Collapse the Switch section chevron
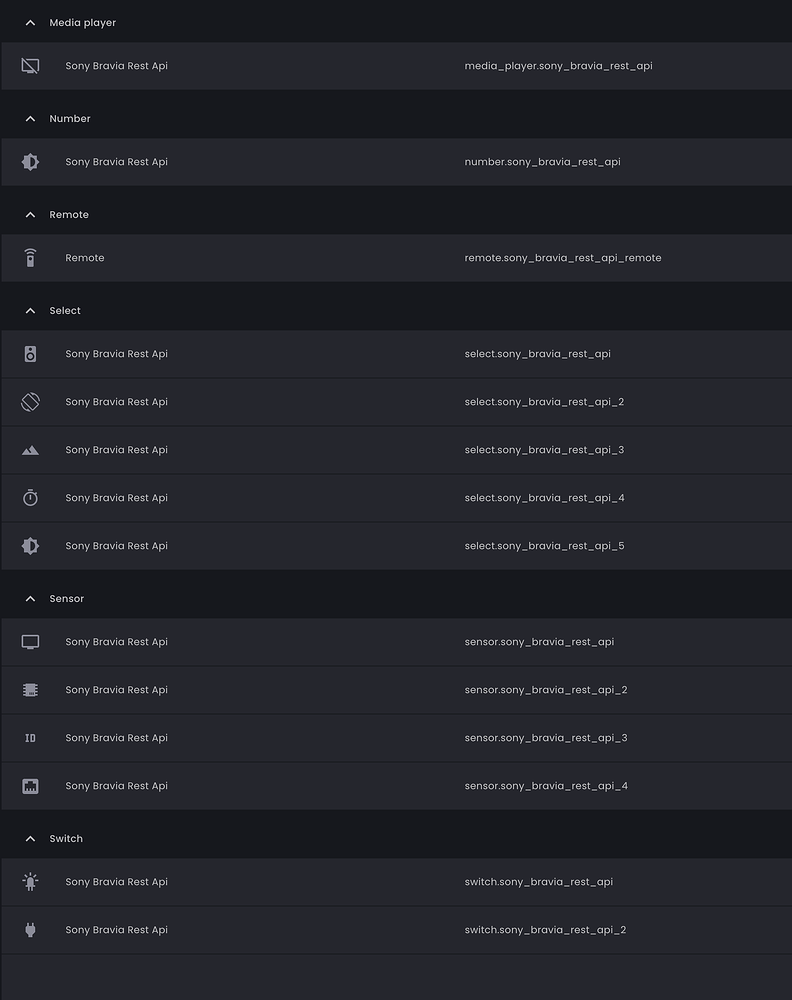The width and height of the screenshot is (792, 1000). point(30,839)
